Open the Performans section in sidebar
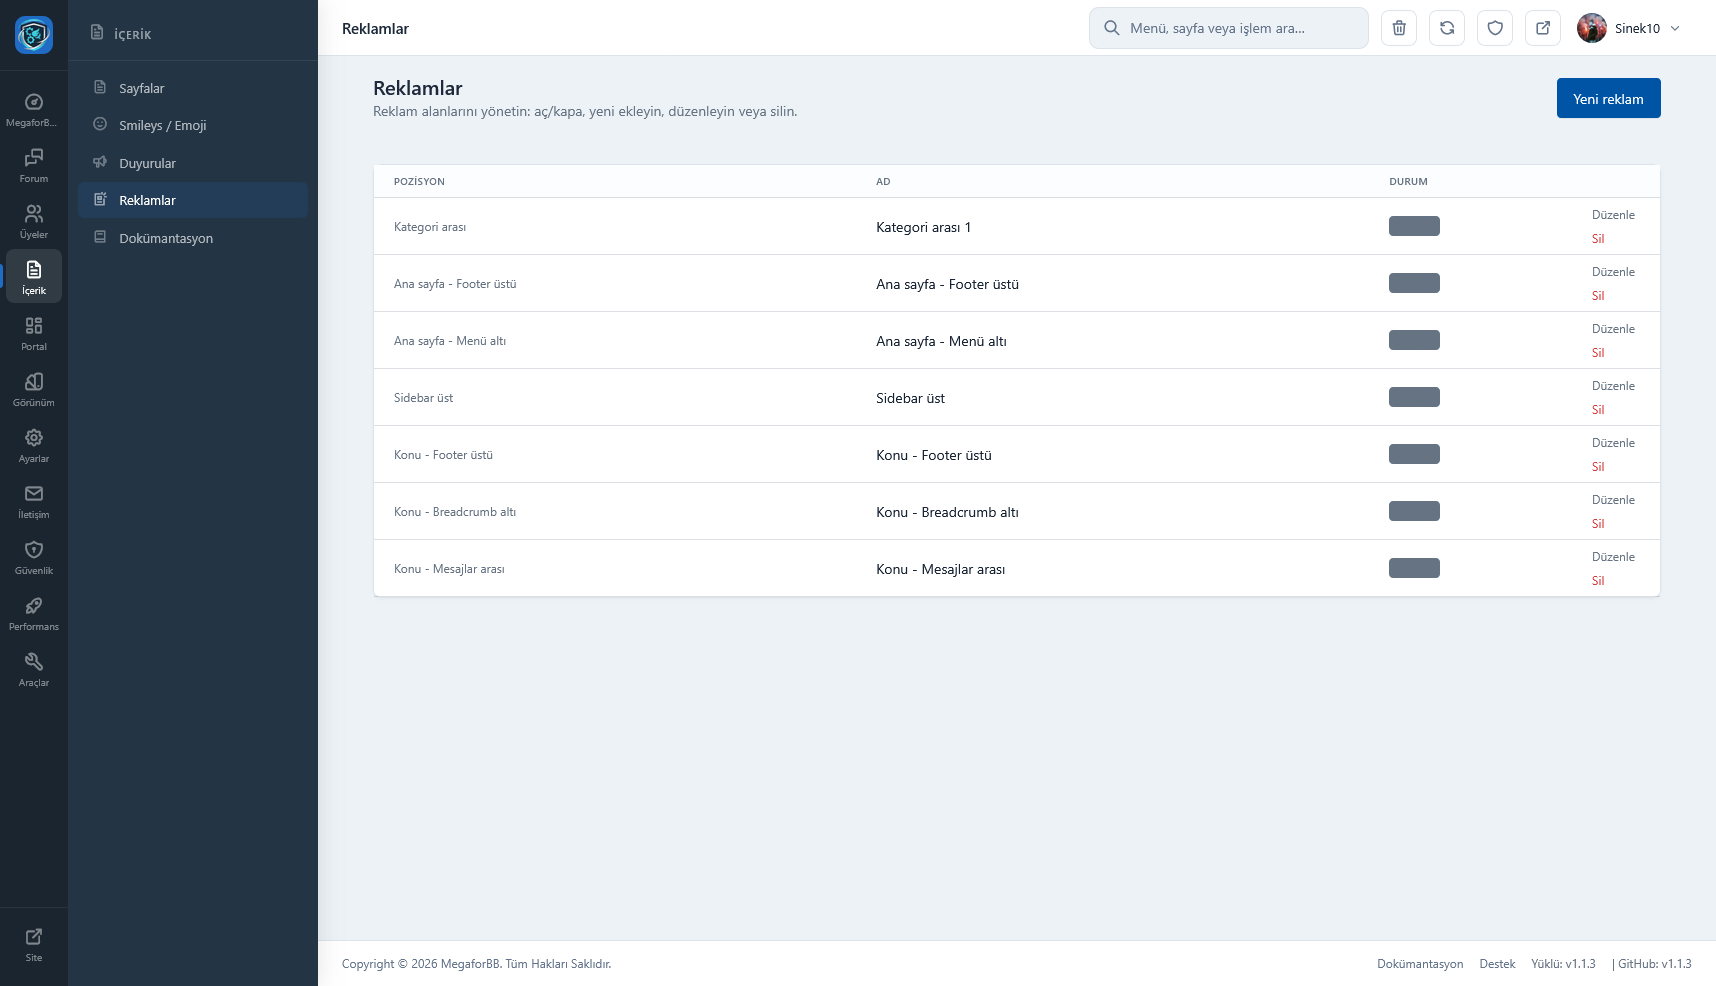1716x986 pixels. tap(34, 613)
